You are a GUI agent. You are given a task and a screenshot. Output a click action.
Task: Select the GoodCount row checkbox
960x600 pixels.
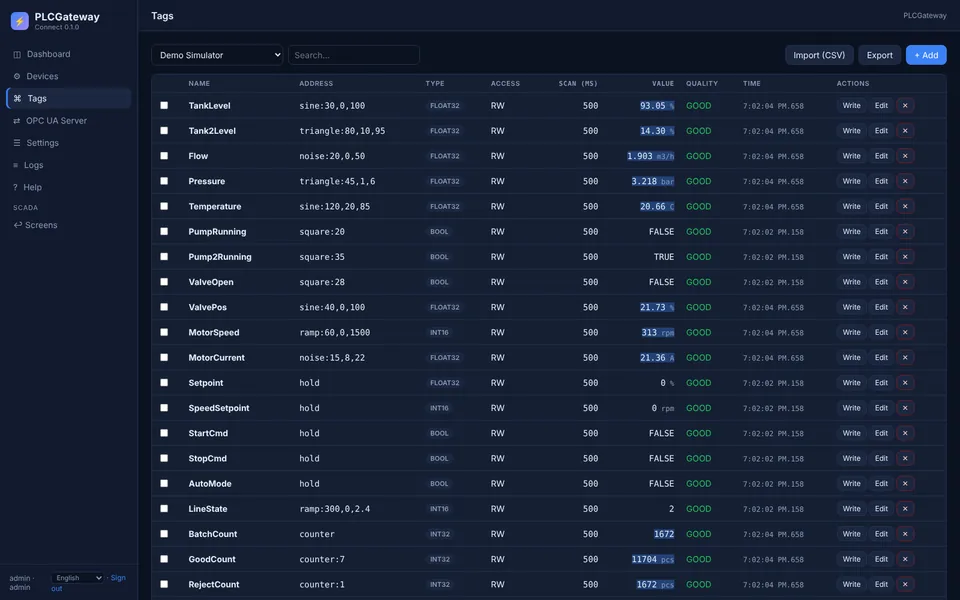pos(164,559)
